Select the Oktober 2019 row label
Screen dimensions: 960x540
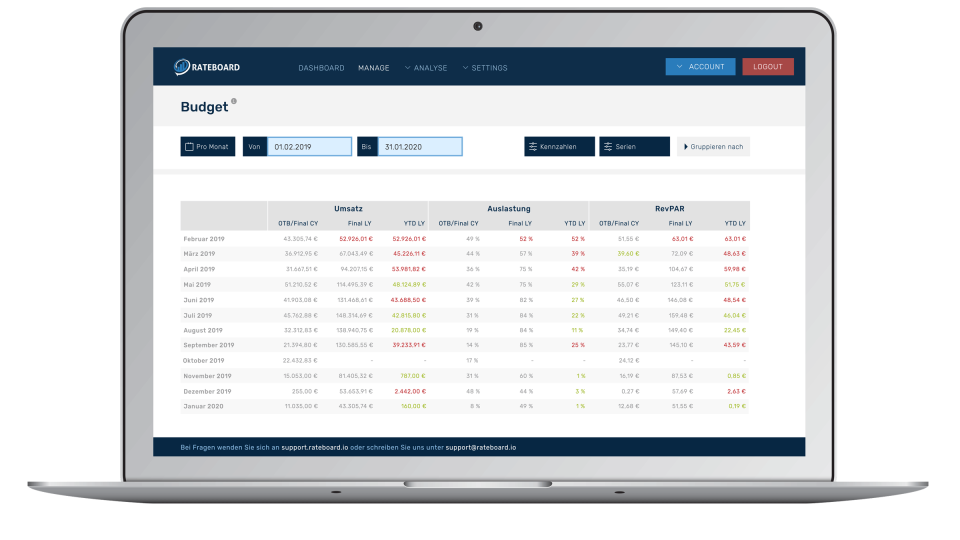204,361
